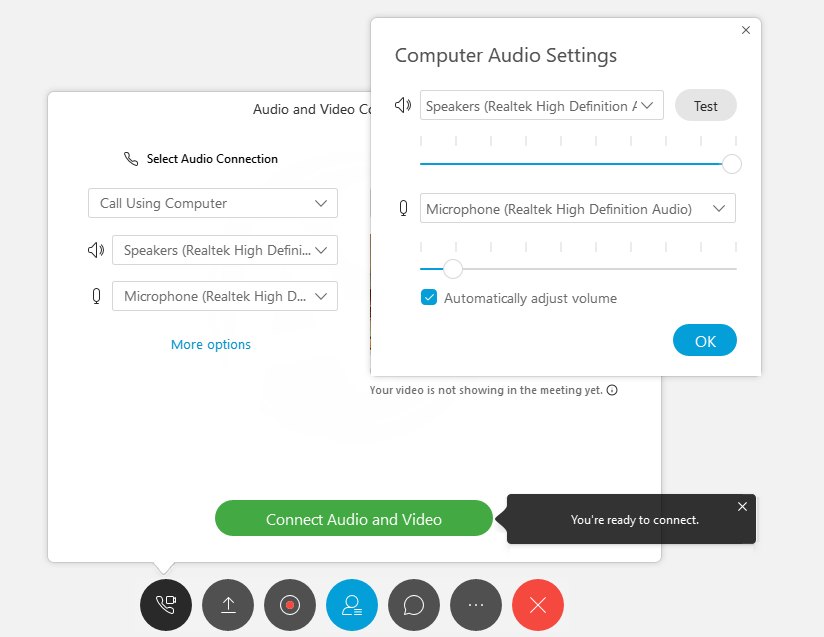
Task: Click Connect Audio and Video
Action: [x=353, y=518]
